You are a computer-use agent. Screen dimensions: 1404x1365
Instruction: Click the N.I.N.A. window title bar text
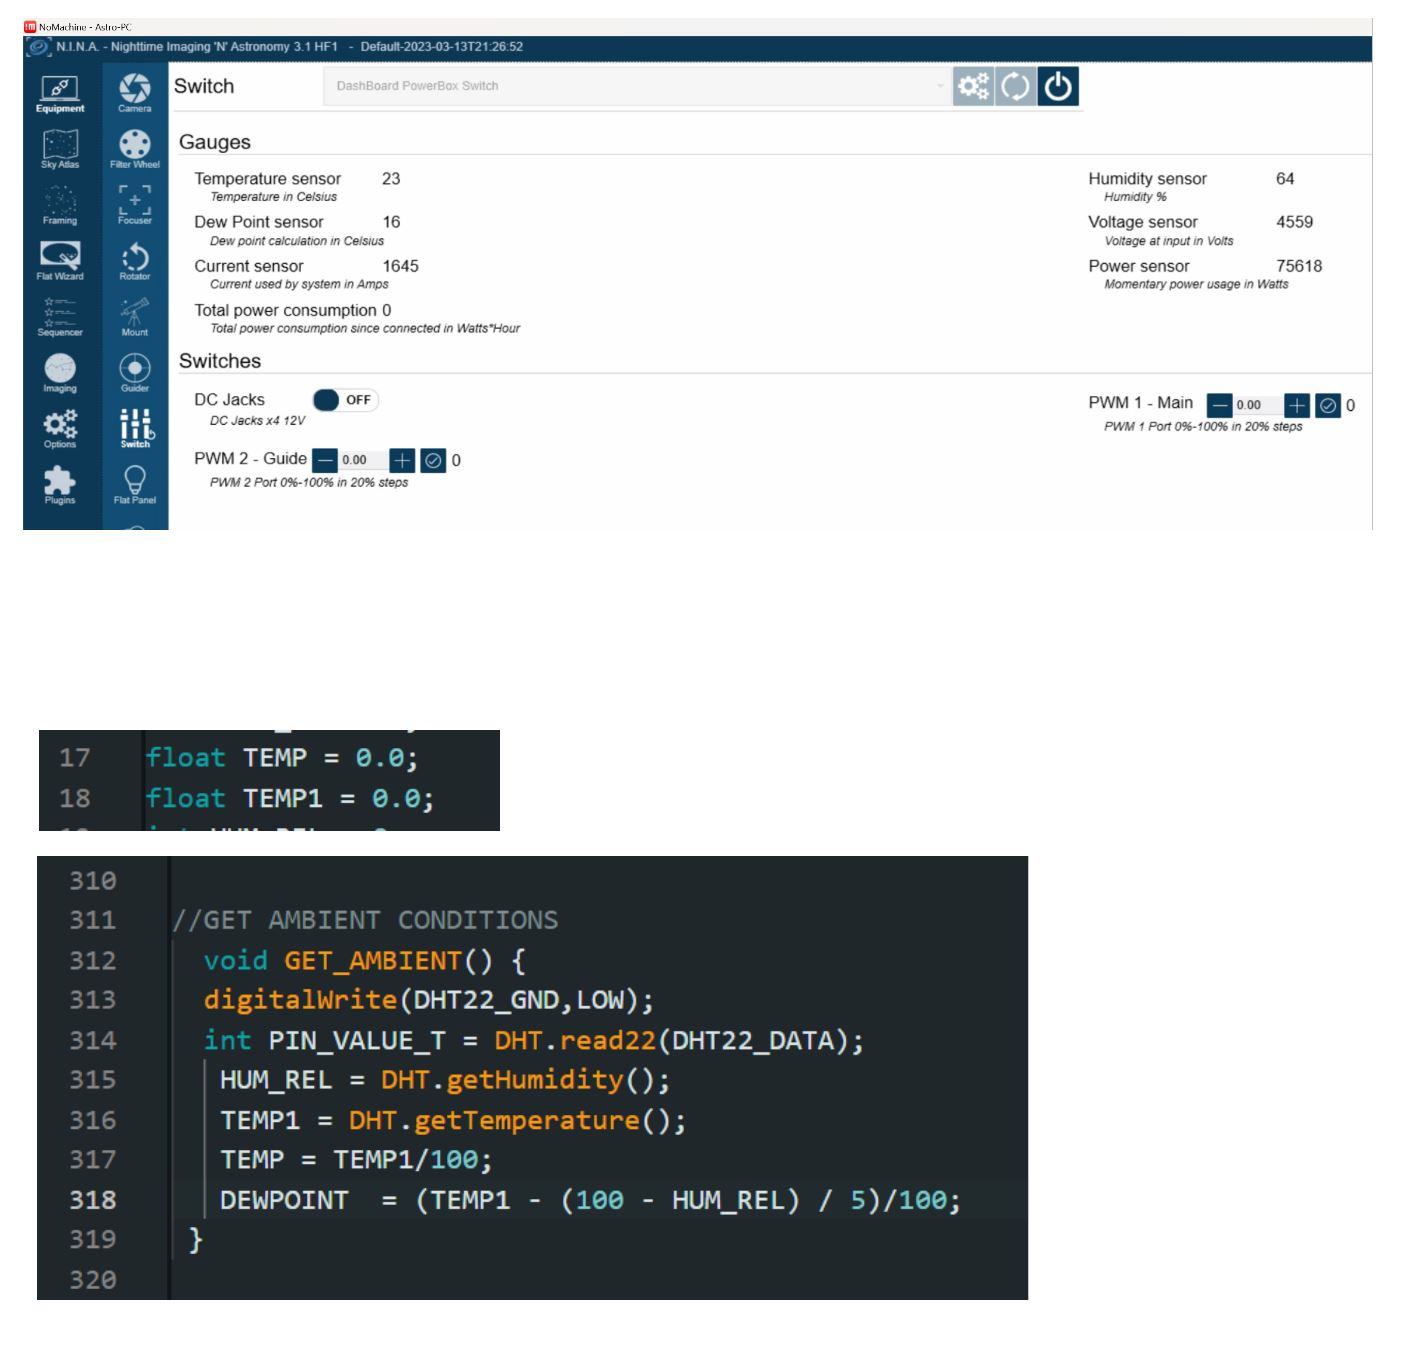290,47
